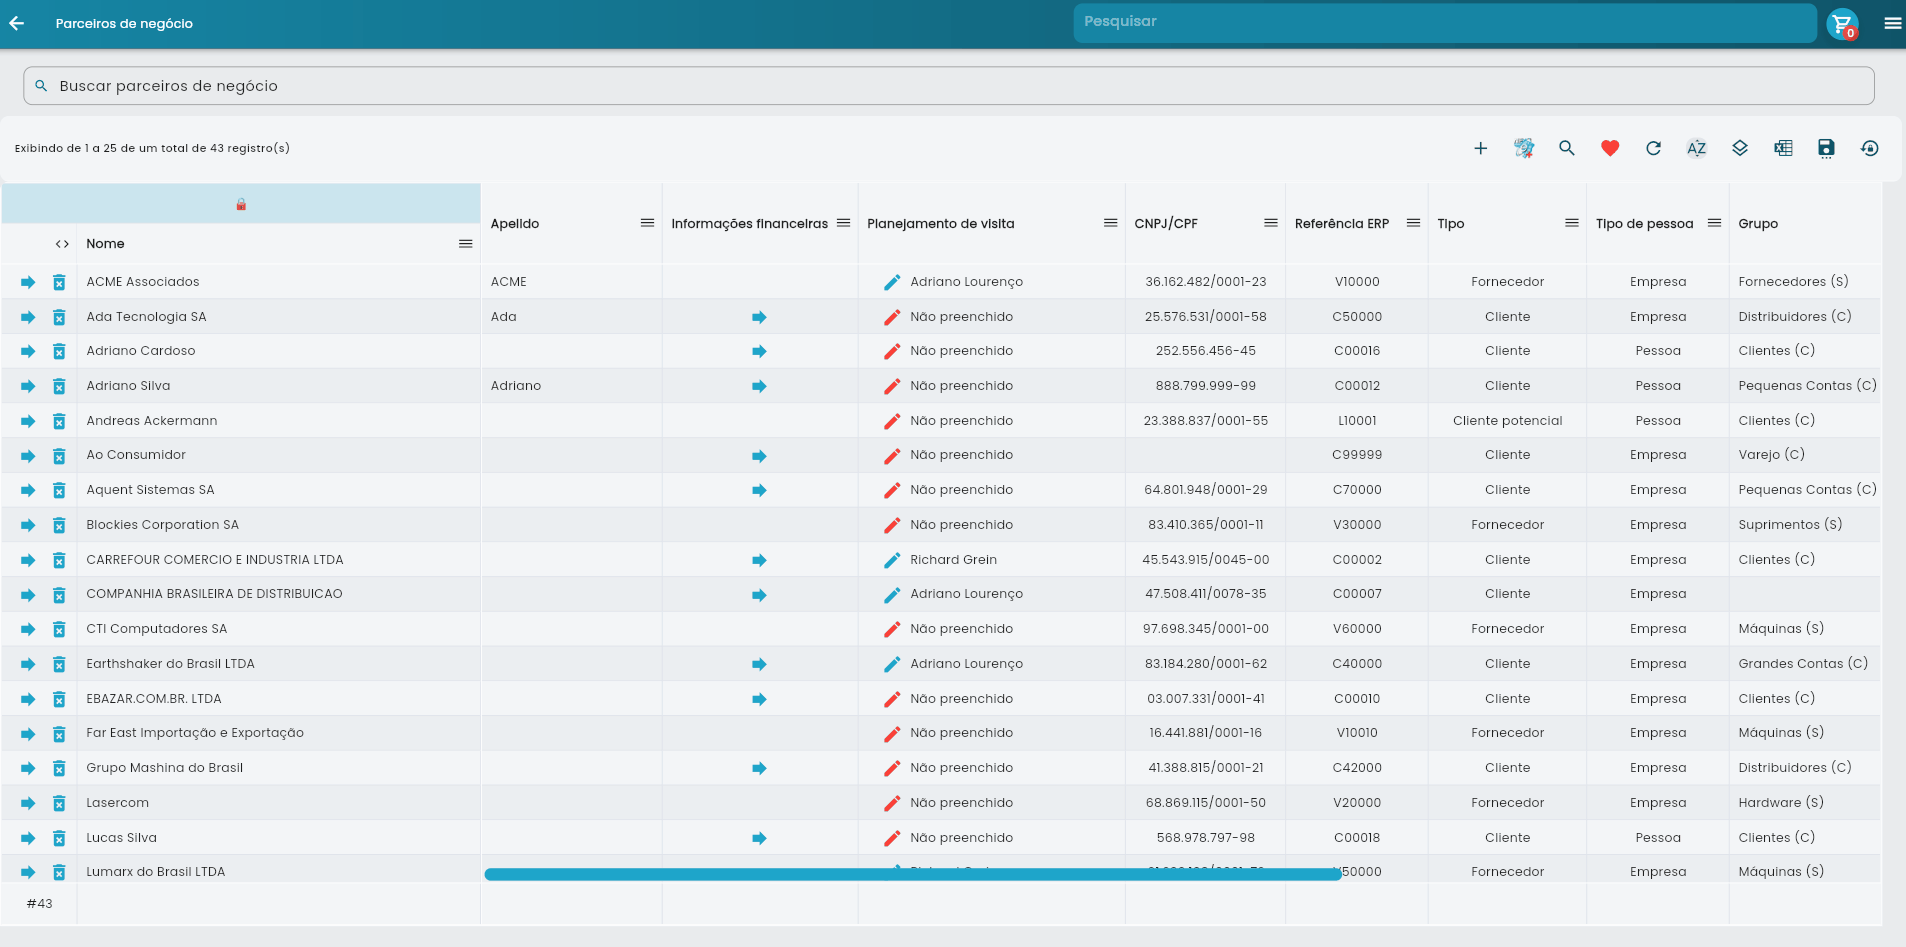This screenshot has height=947, width=1906.
Task: Click the back arrow beside Parceiros de negócio
Action: pyautogui.click(x=17, y=23)
